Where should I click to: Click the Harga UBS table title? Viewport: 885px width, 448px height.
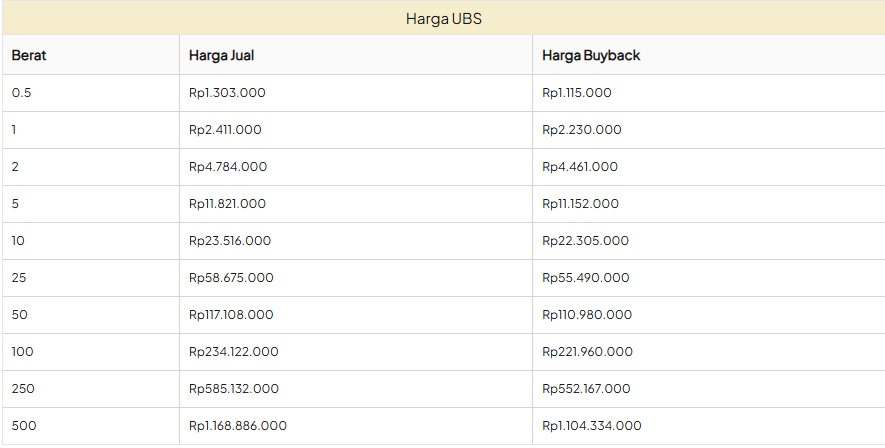point(443,18)
